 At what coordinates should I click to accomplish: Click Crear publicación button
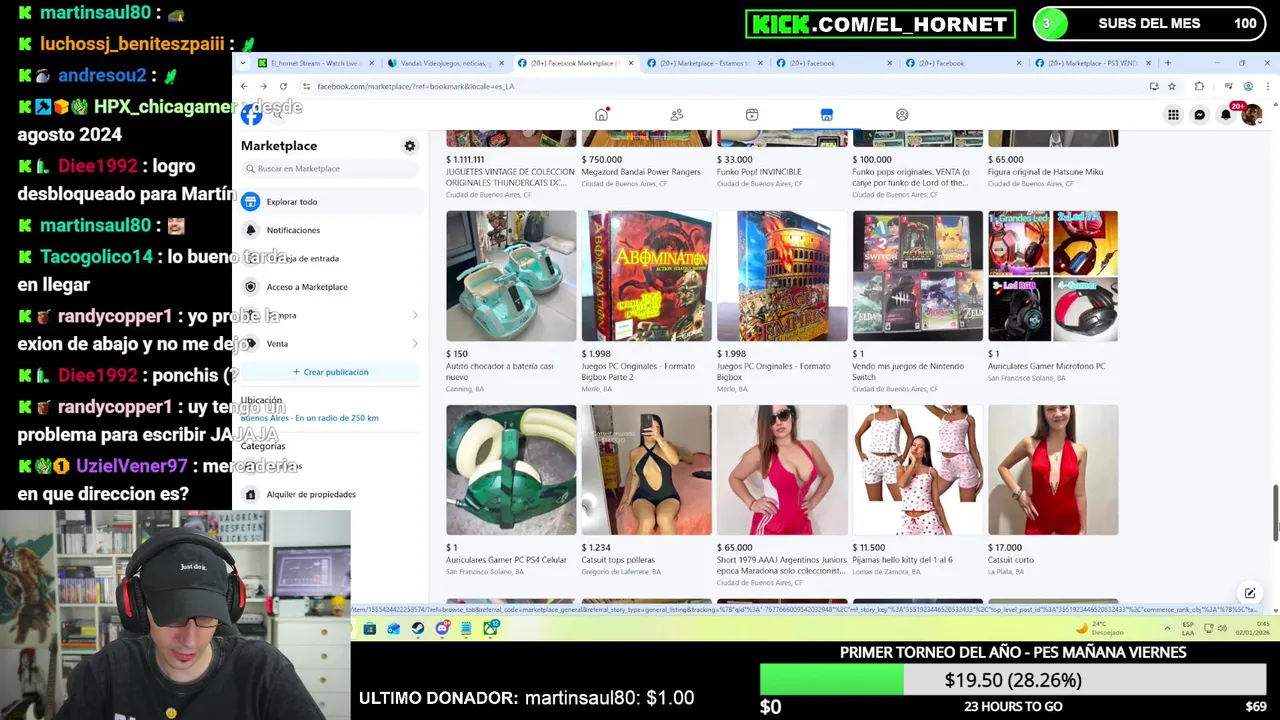tap(330, 372)
